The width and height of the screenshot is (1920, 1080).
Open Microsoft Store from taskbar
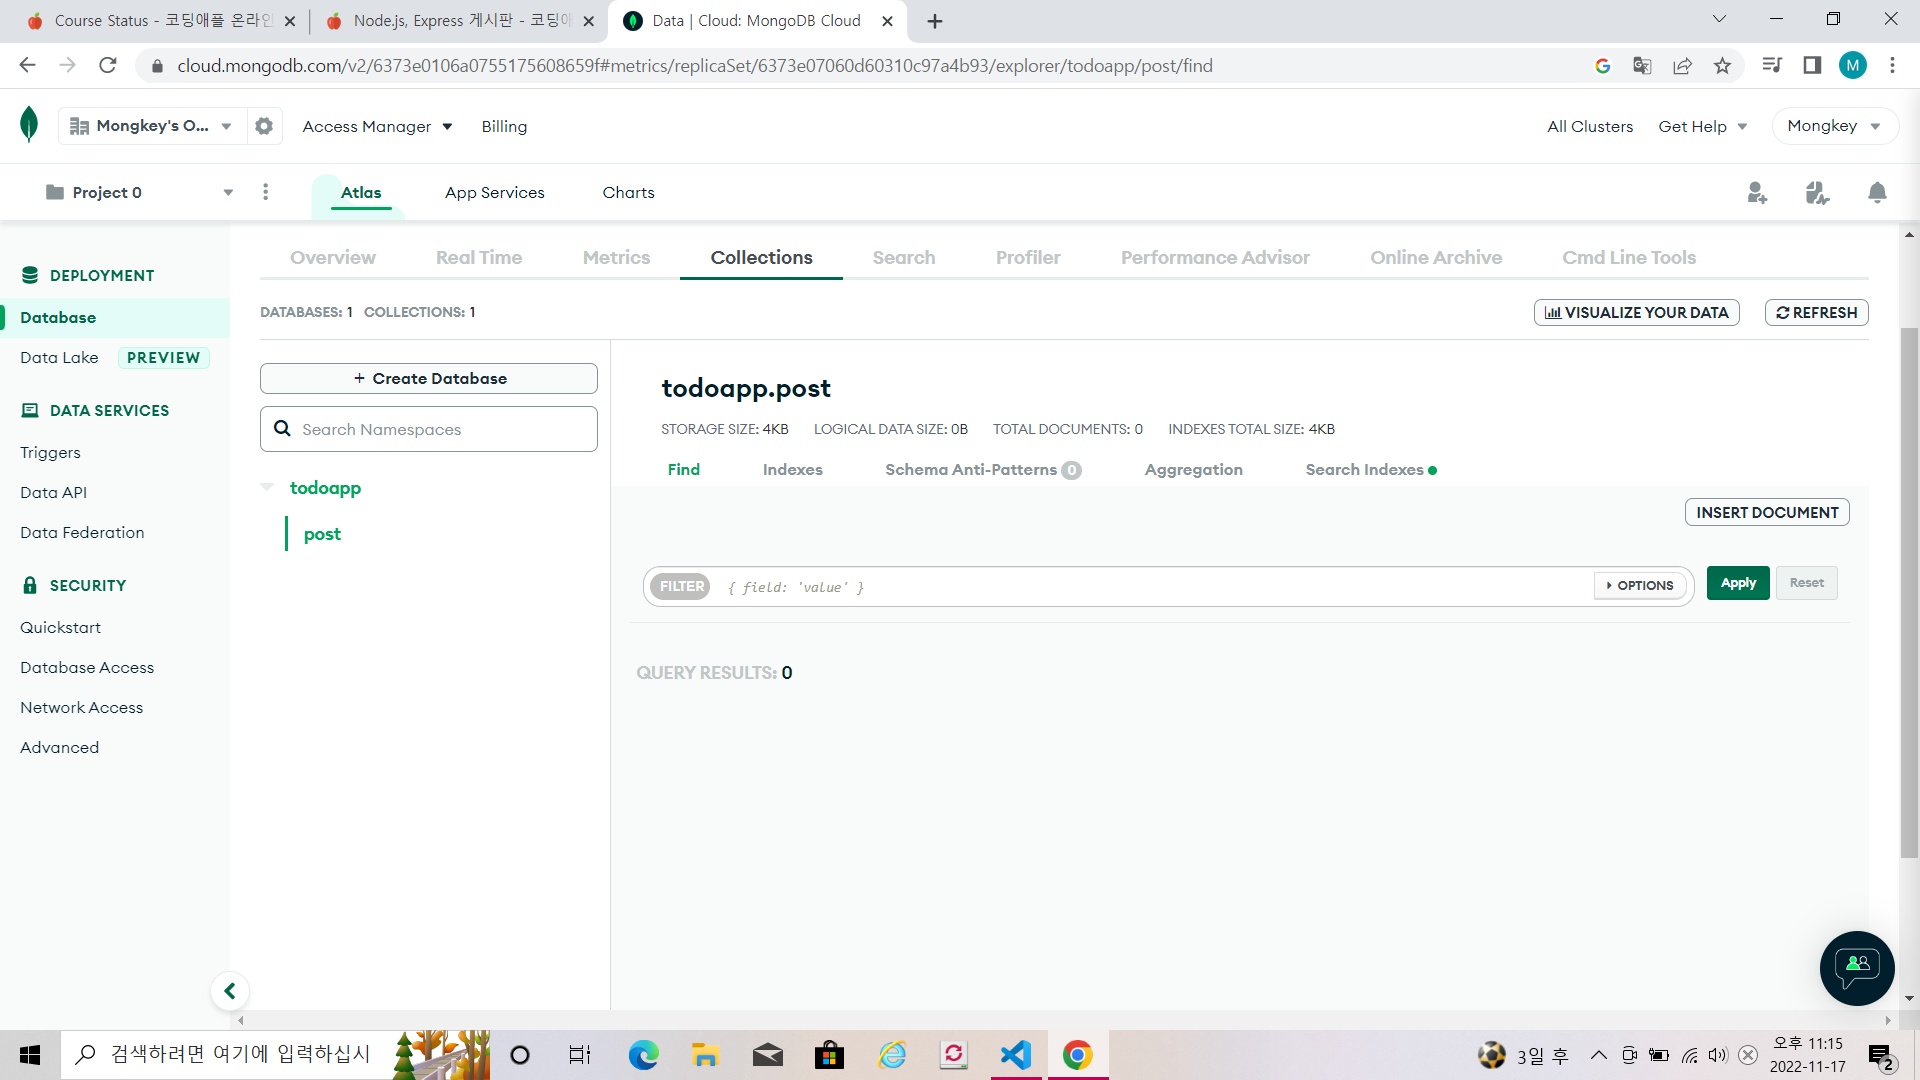830,1055
